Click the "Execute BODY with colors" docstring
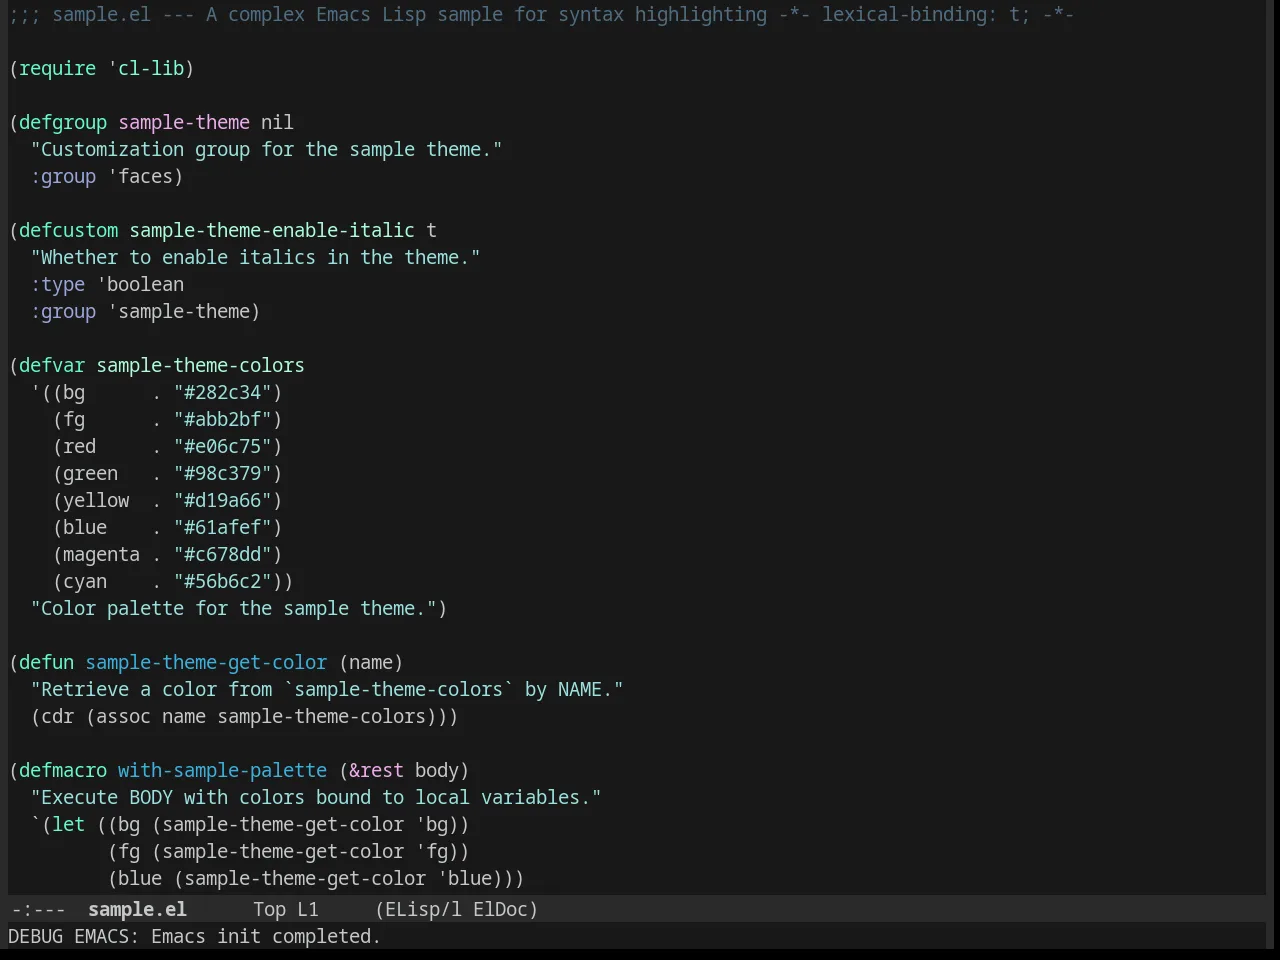This screenshot has width=1280, height=960. pyautogui.click(x=316, y=797)
